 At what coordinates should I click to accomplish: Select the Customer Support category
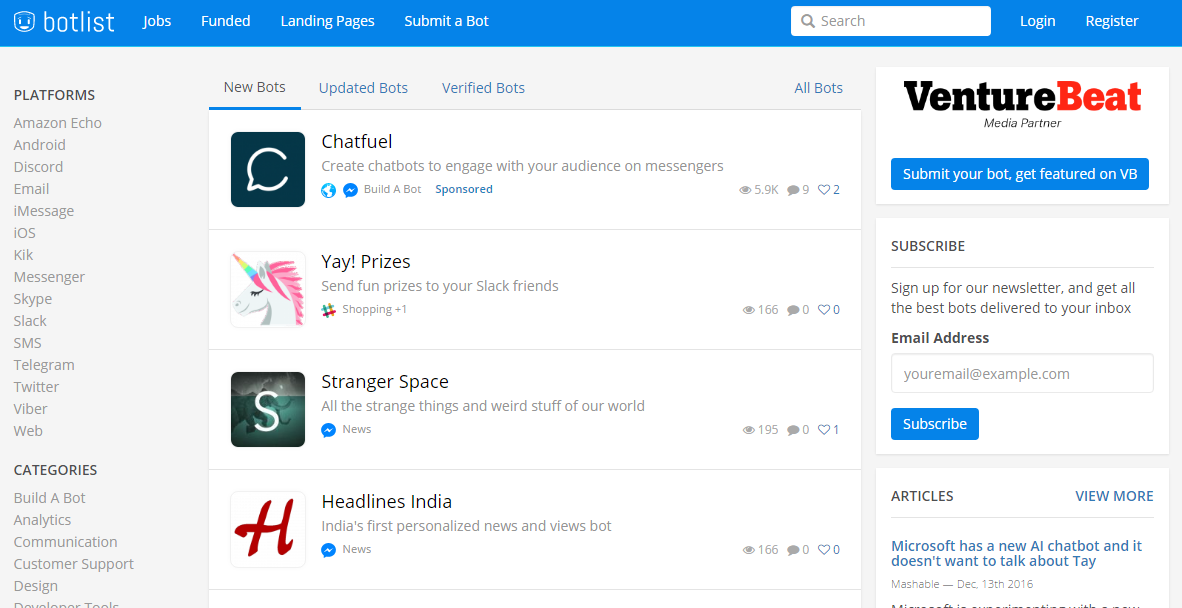pos(74,564)
